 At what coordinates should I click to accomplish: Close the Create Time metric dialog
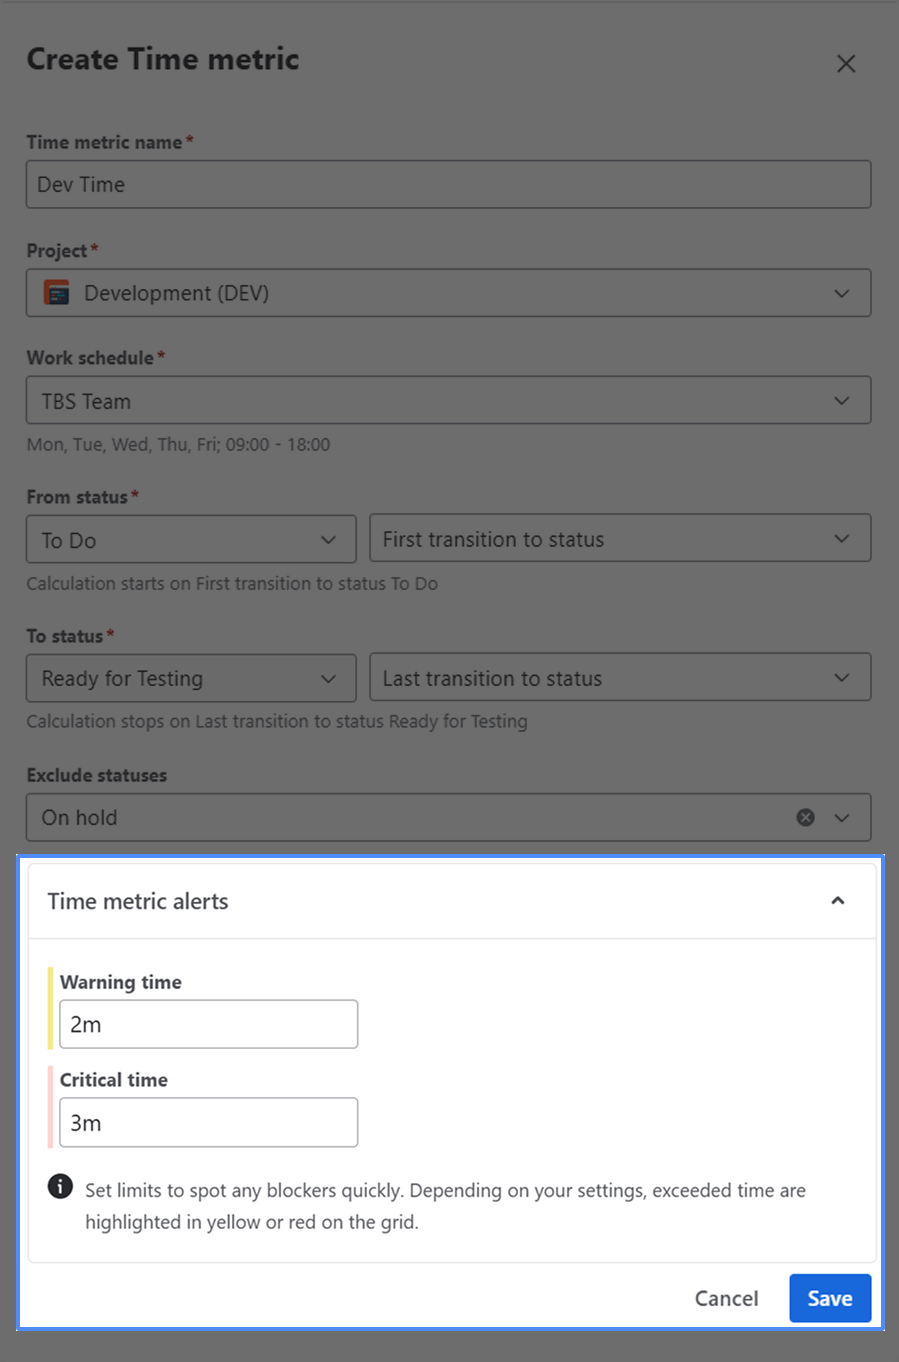pyautogui.click(x=846, y=63)
